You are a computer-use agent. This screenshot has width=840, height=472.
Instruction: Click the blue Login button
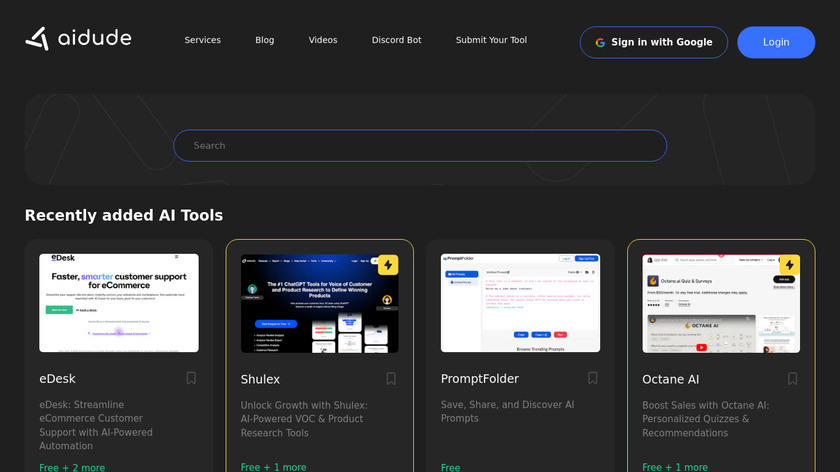click(x=776, y=42)
